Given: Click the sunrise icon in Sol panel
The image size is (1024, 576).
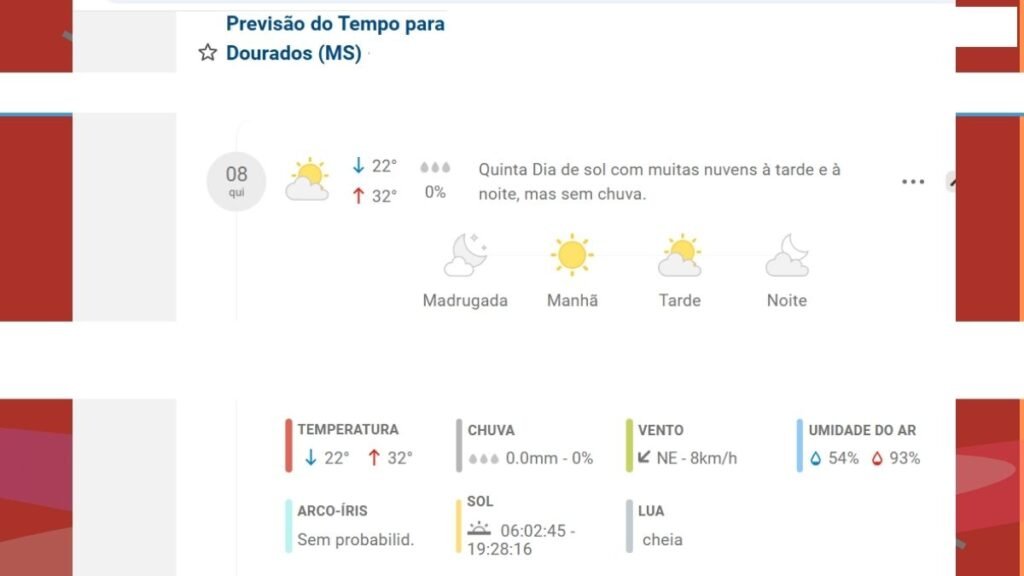Looking at the screenshot, I should point(480,529).
